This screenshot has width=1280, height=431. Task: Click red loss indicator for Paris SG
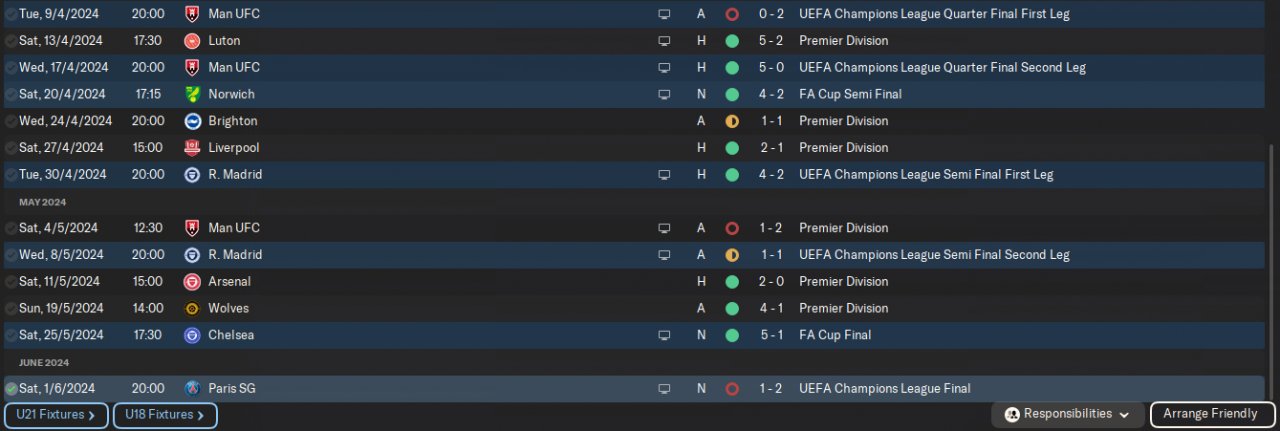732,388
